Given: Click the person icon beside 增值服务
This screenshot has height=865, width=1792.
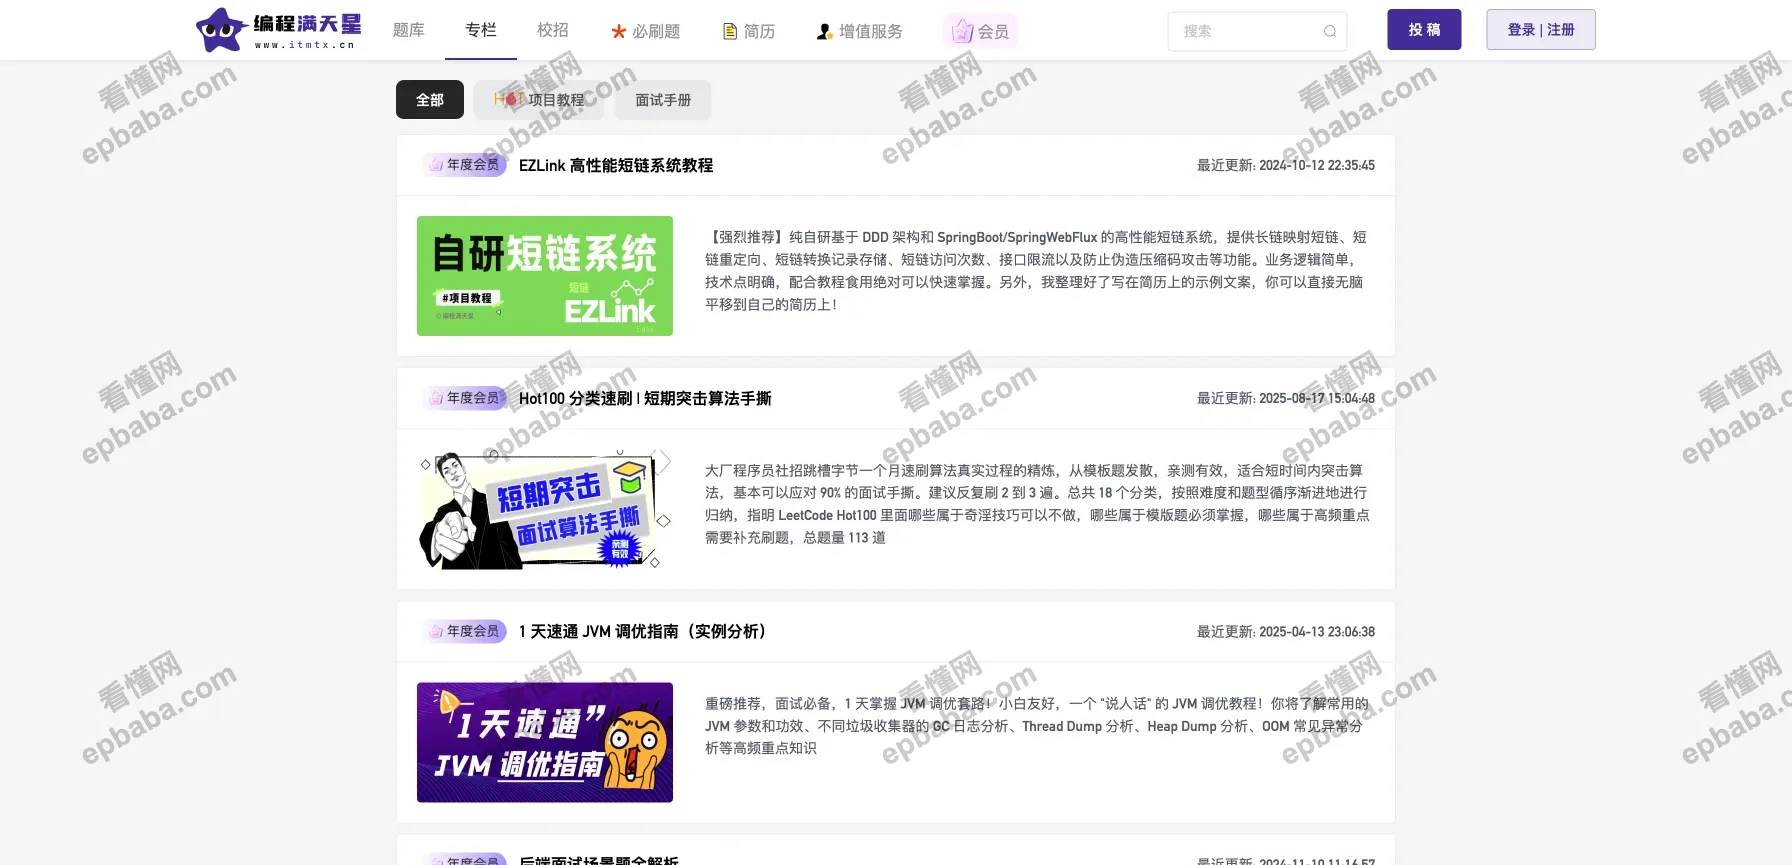Looking at the screenshot, I should coord(825,31).
